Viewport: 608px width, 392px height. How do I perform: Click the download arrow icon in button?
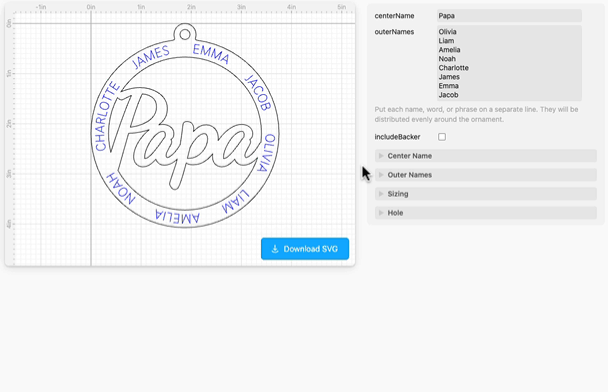275,249
